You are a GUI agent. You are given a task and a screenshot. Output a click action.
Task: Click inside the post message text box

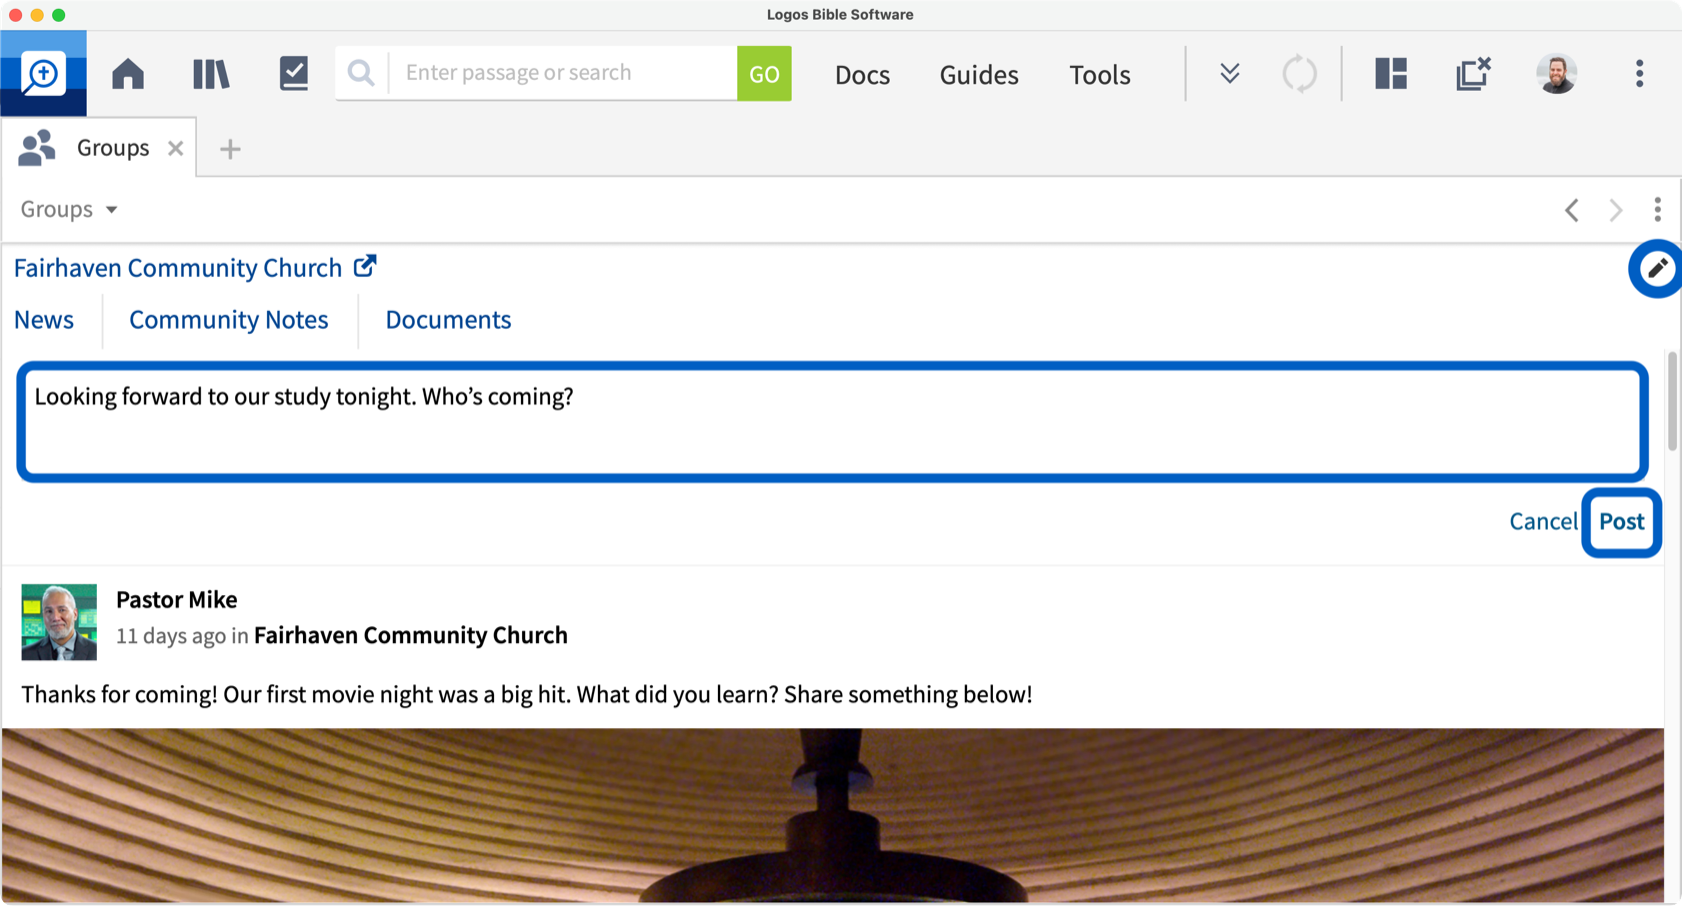(x=832, y=422)
